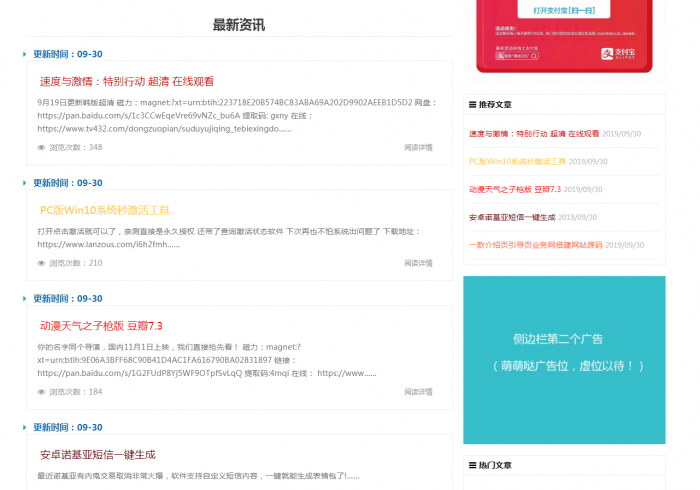
Task: Open sidebar link 一款介绍页引导页业务网维建网站源码
Action: click(x=535, y=244)
